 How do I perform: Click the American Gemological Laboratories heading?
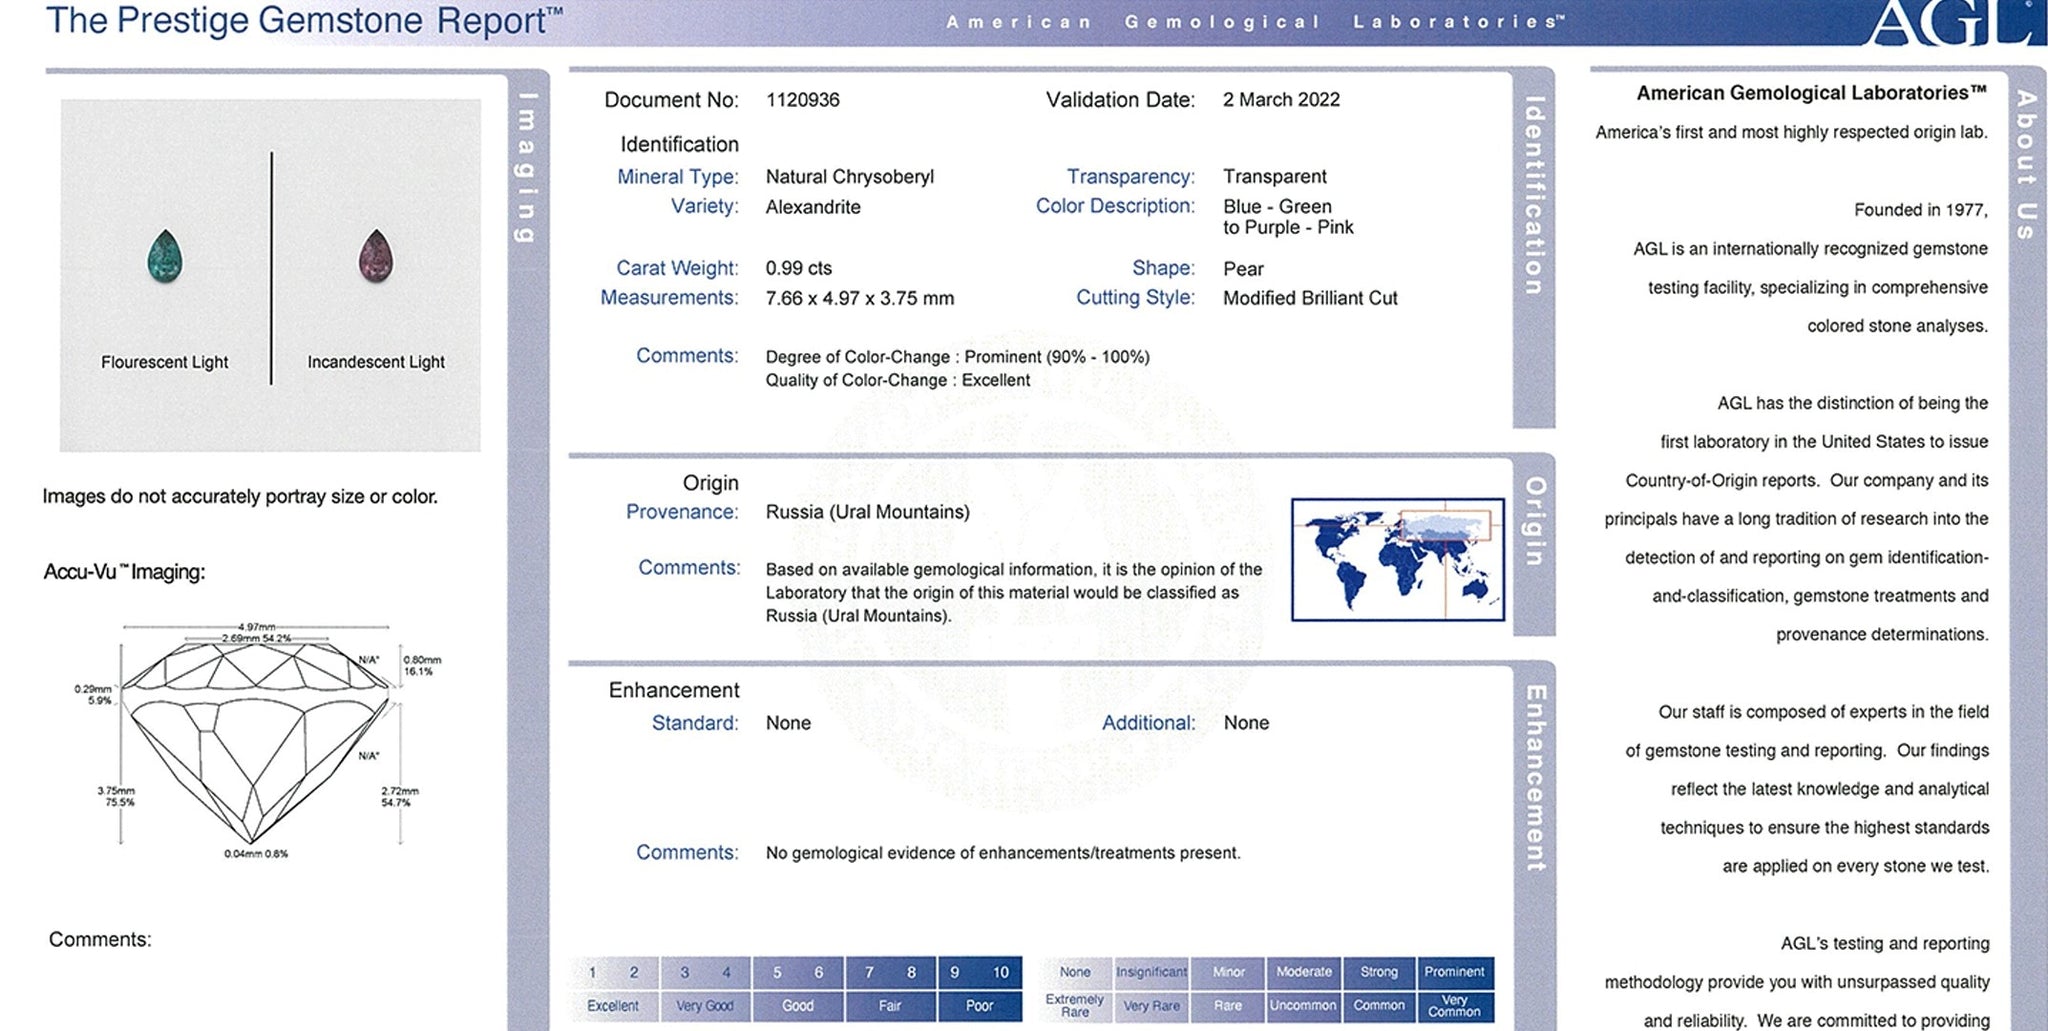click(1811, 93)
